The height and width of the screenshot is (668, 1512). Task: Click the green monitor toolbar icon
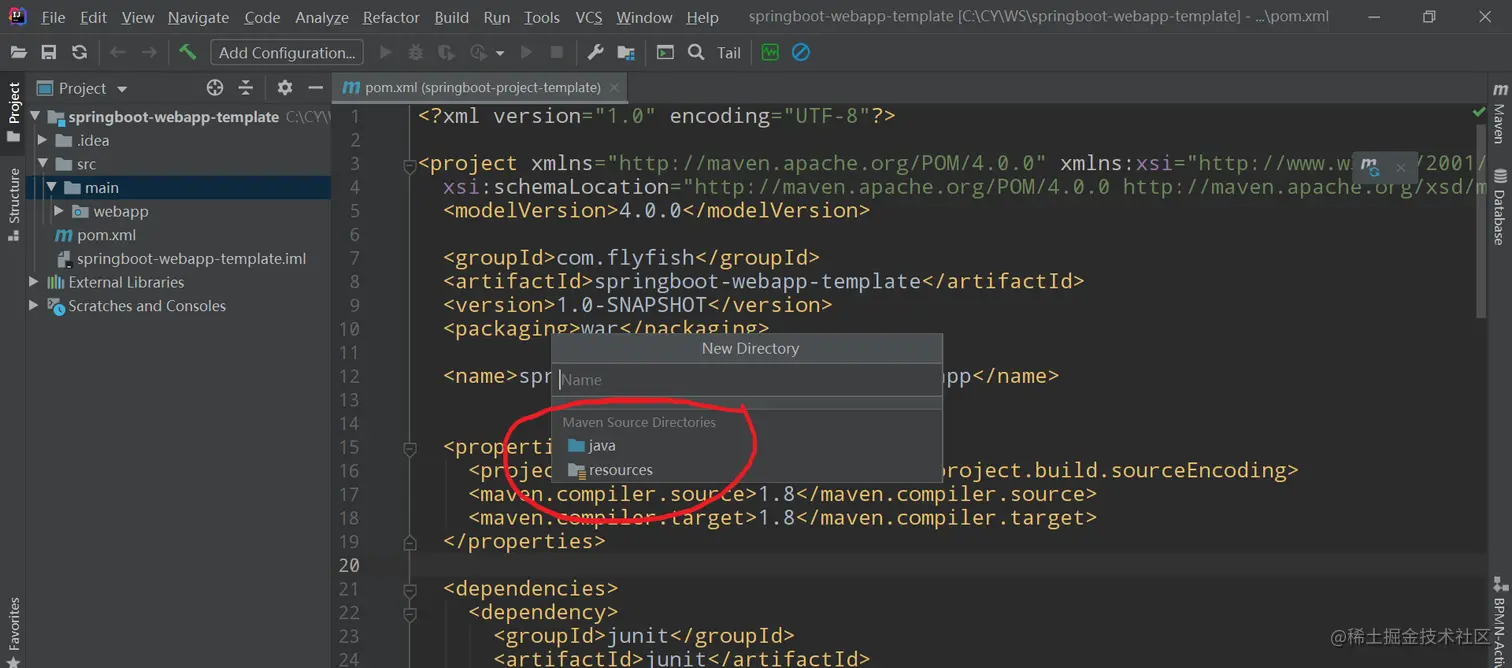pos(770,52)
